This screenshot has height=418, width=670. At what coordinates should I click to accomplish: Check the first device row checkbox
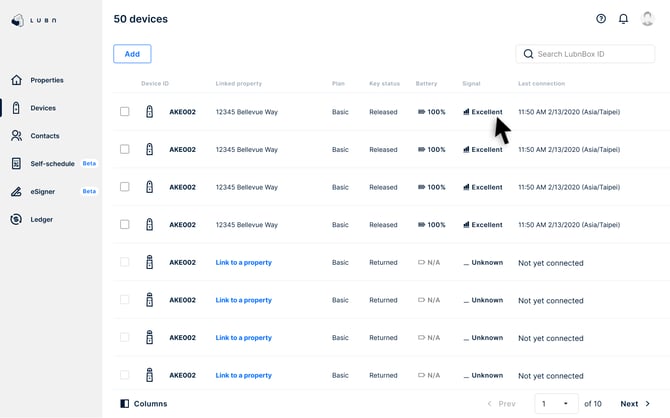125,112
